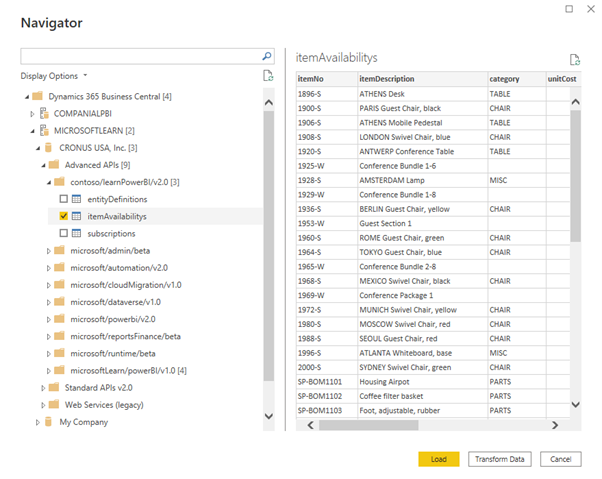Click the microsoft/reportsFinance/beta folder icon
Screen dimensions: 602x479
click(59, 336)
